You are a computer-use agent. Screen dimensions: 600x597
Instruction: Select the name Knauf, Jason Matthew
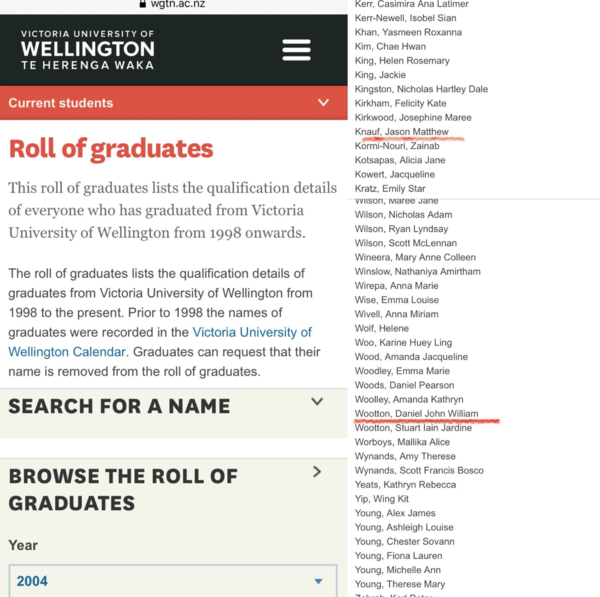401,131
